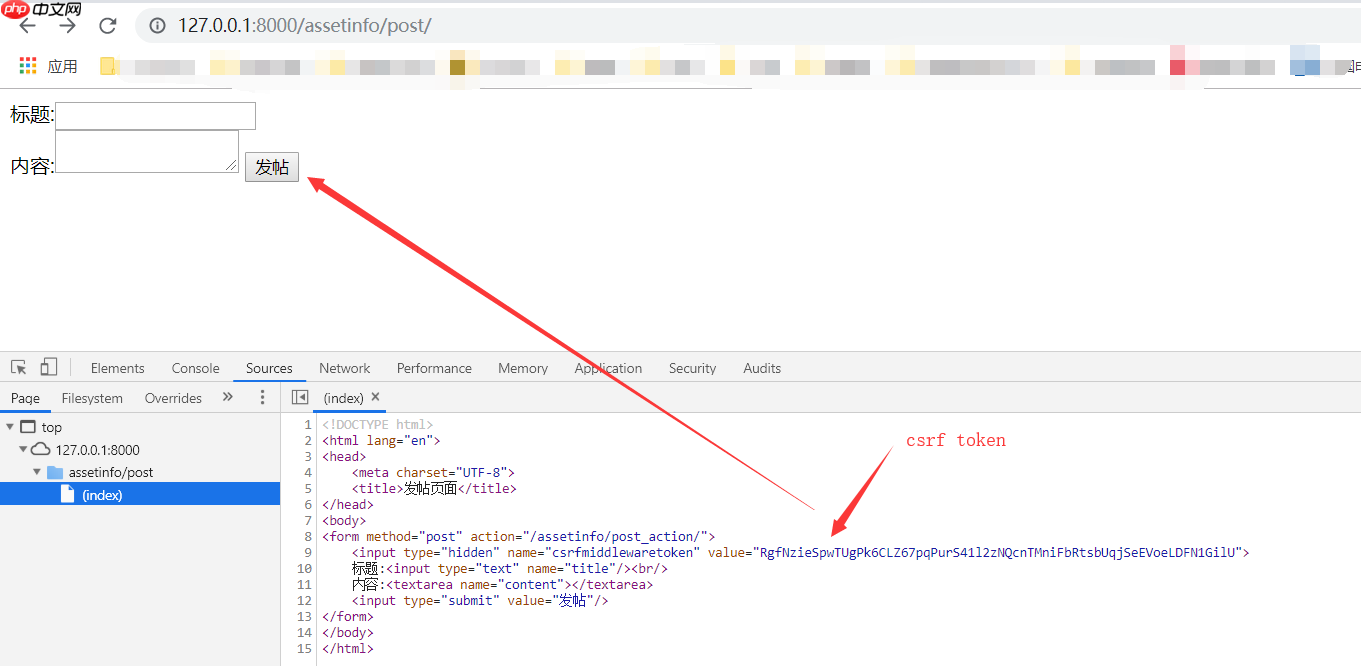Click the inspect element picker icon
This screenshot has height=666, width=1361.
(18, 368)
